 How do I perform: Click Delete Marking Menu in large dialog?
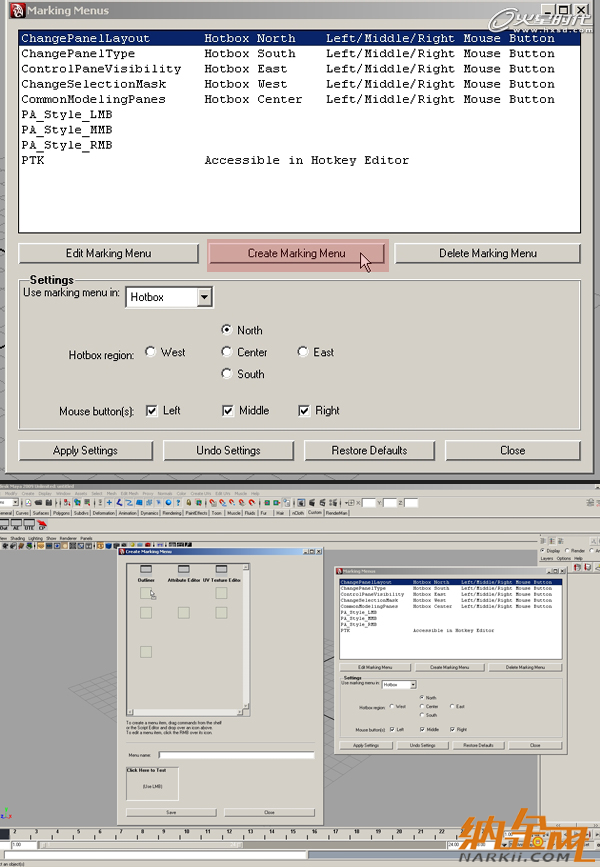pyautogui.click(x=487, y=253)
